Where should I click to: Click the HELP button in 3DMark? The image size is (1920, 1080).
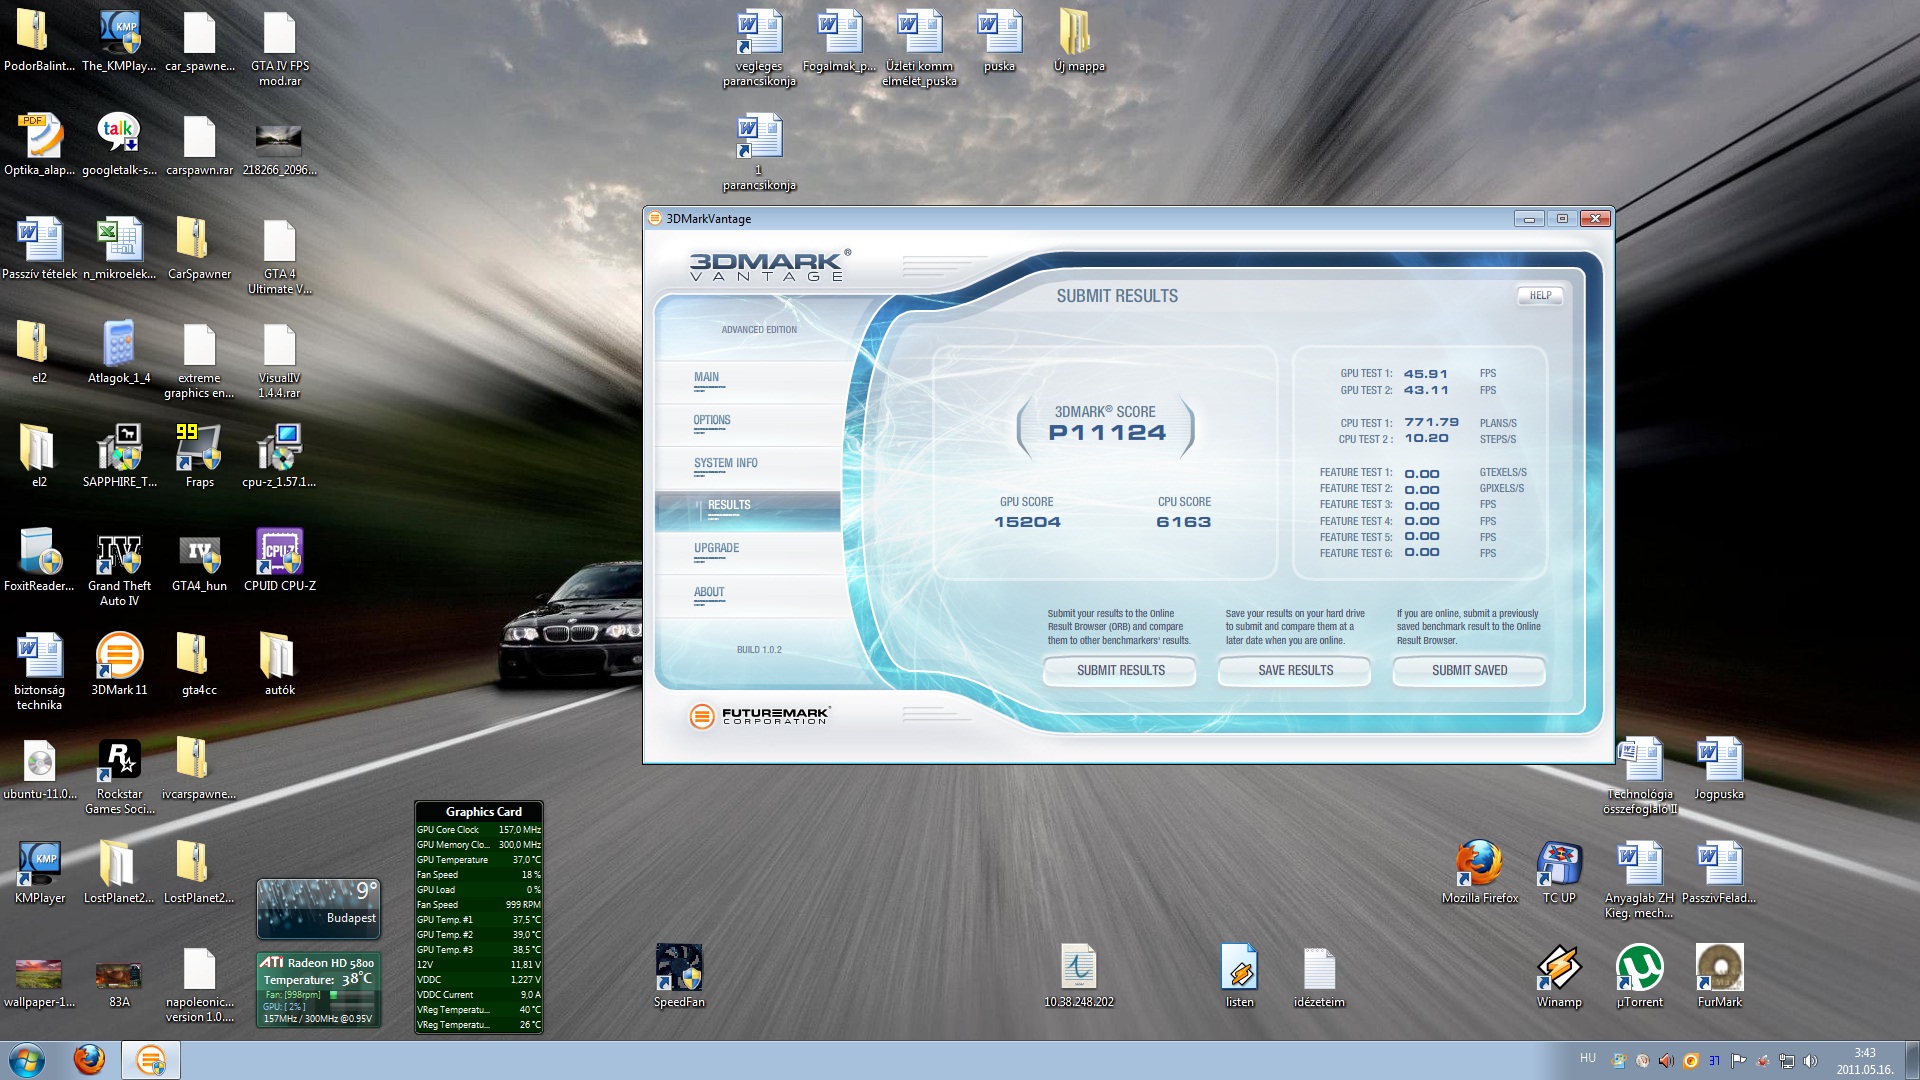[x=1541, y=296]
